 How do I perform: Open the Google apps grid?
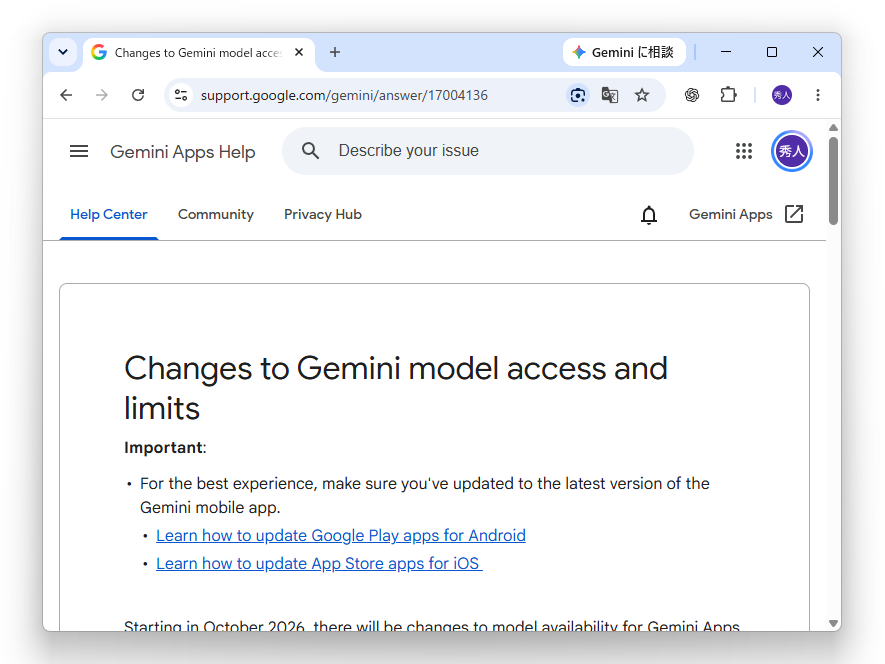[744, 151]
